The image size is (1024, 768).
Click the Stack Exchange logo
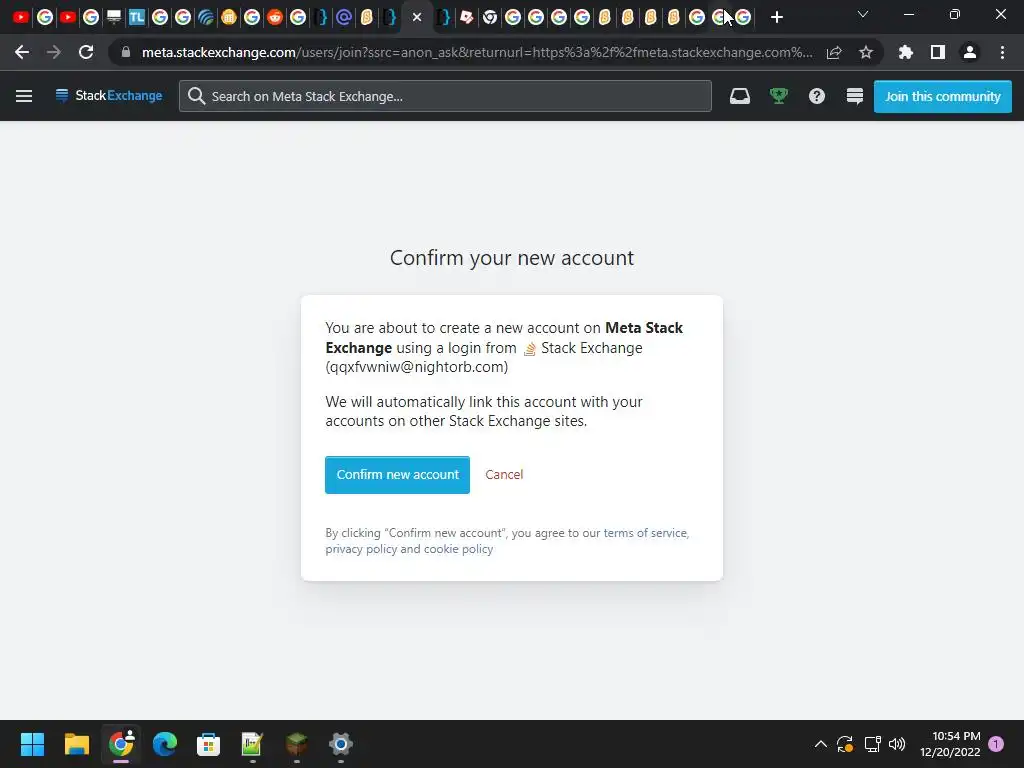(x=109, y=96)
